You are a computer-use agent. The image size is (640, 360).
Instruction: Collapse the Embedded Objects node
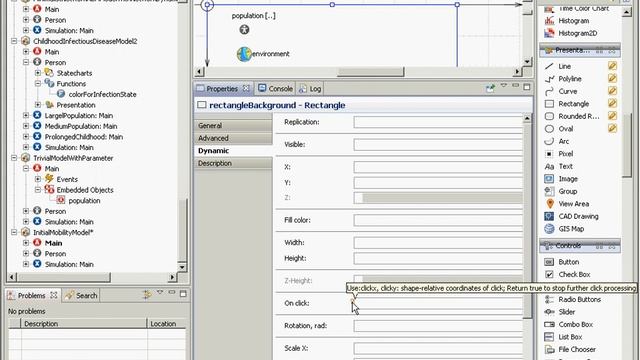click(38, 190)
